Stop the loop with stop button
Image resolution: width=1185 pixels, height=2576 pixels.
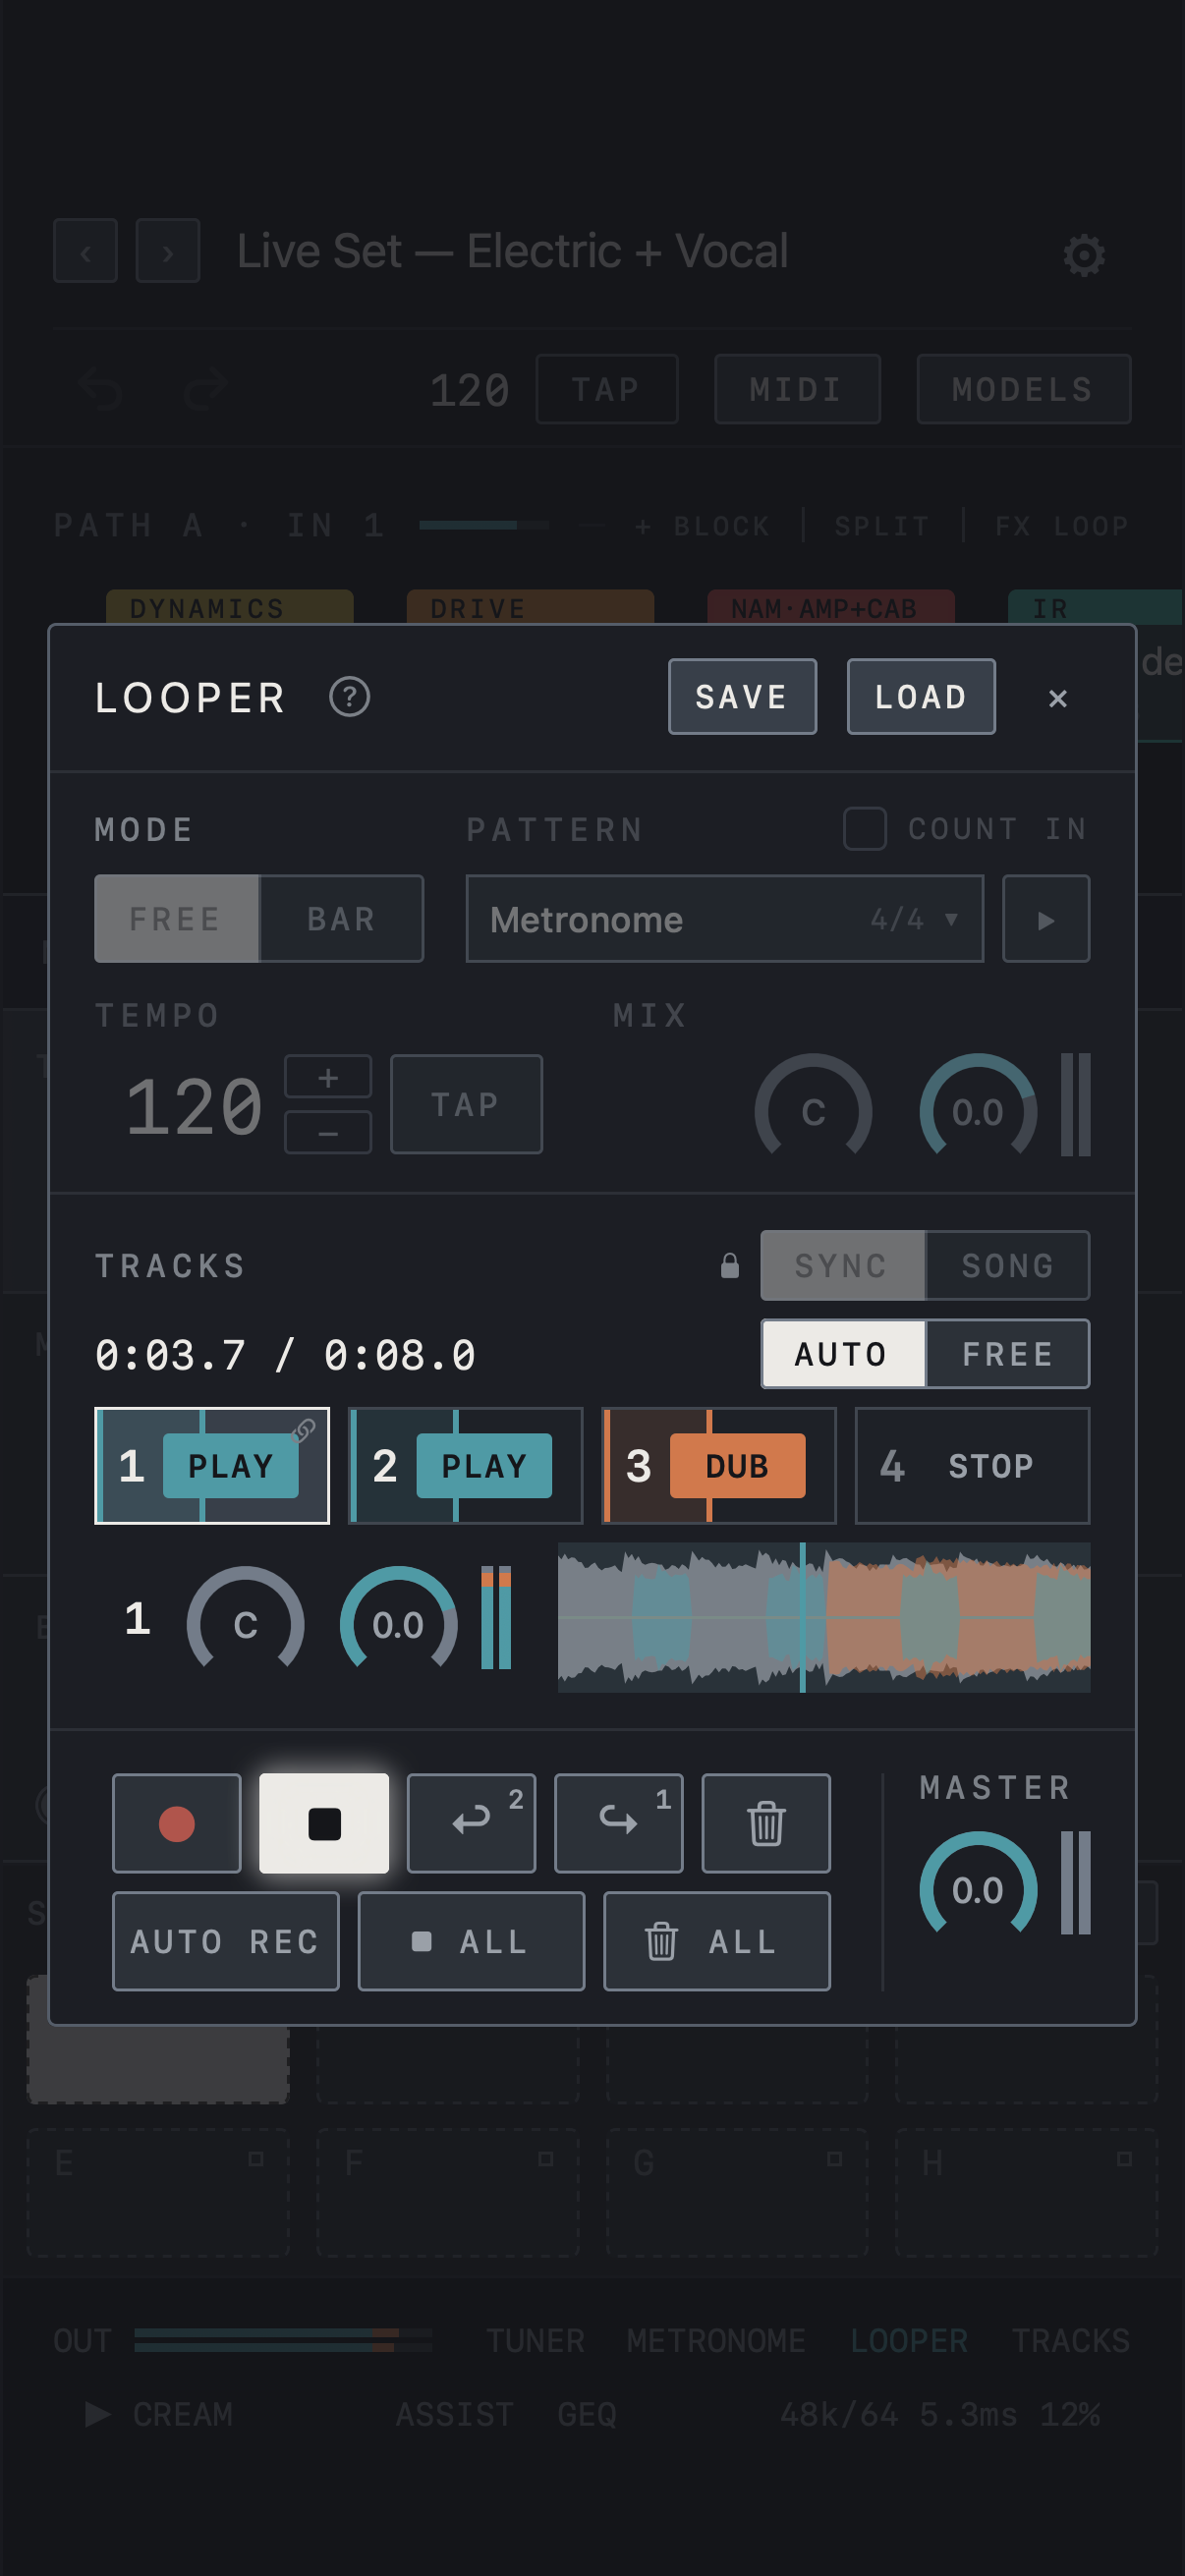(x=324, y=1824)
